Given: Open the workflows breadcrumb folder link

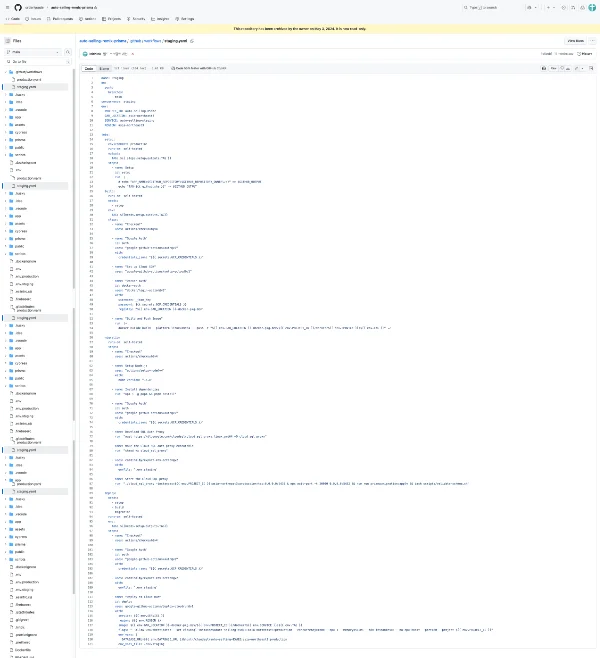Looking at the screenshot, I should pos(150,41).
